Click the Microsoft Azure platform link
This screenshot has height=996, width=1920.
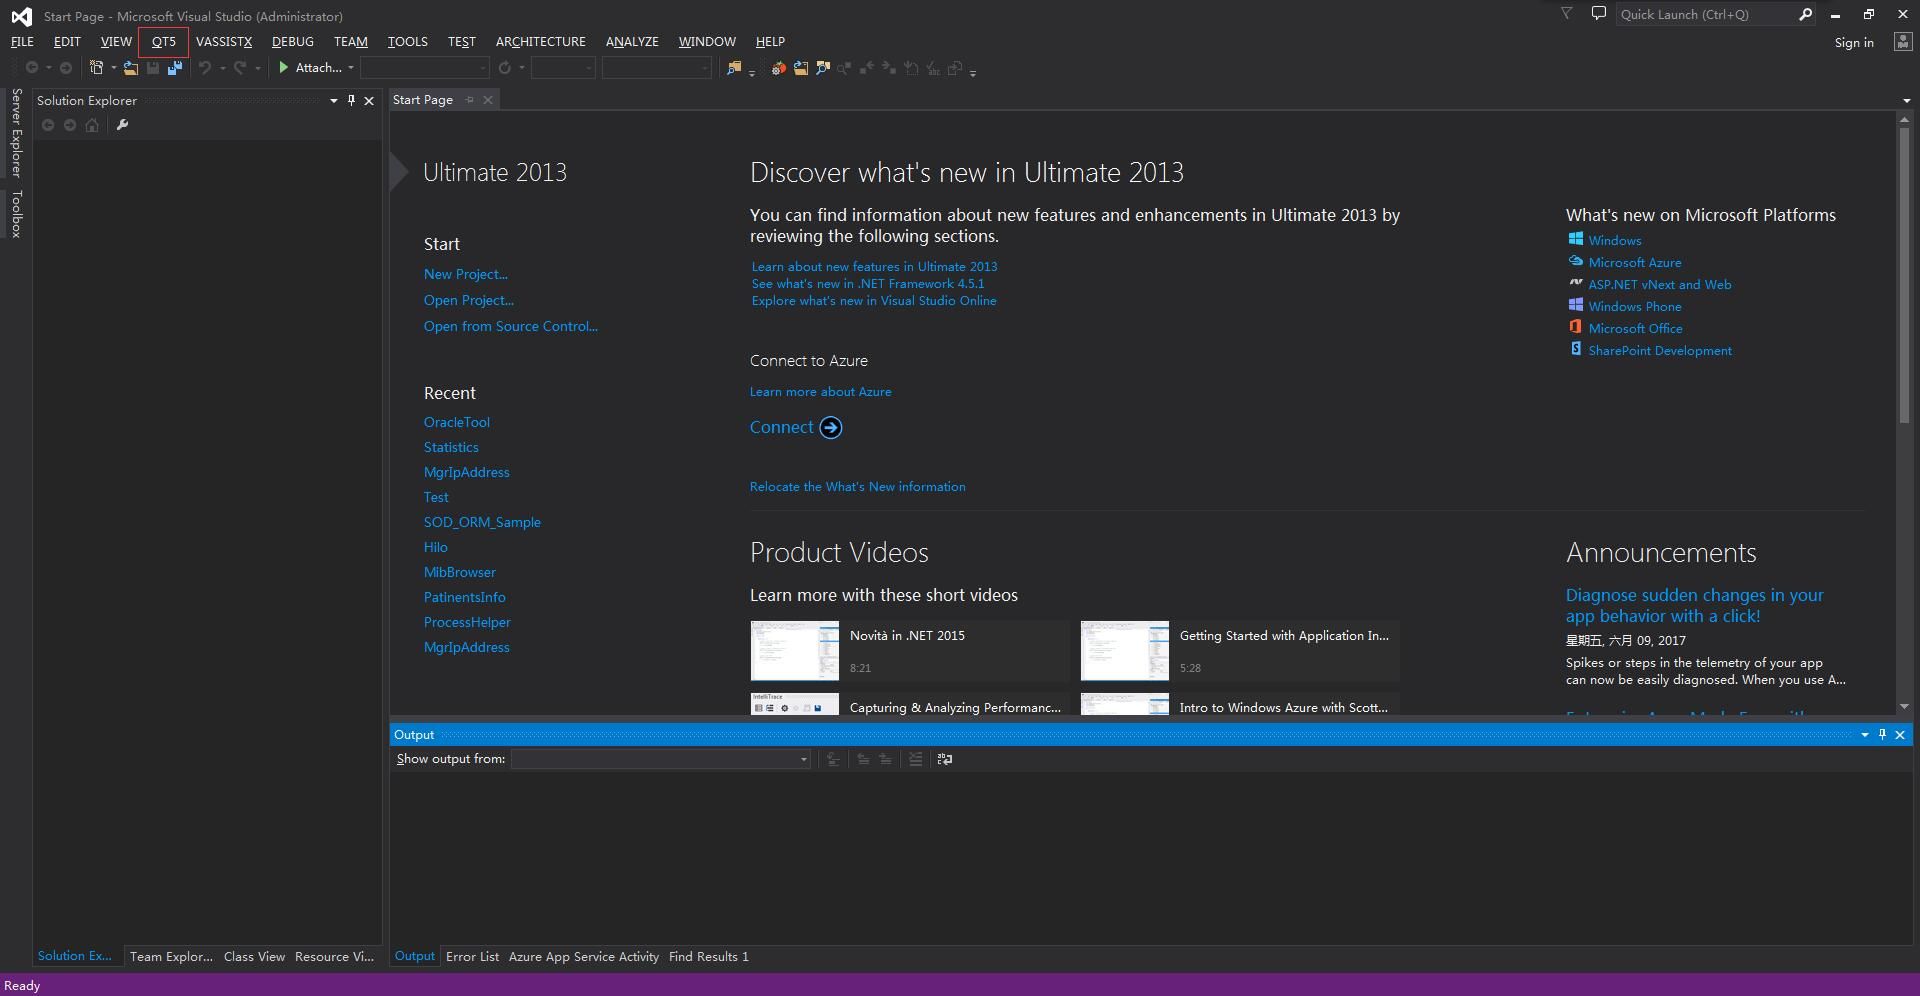click(x=1635, y=262)
